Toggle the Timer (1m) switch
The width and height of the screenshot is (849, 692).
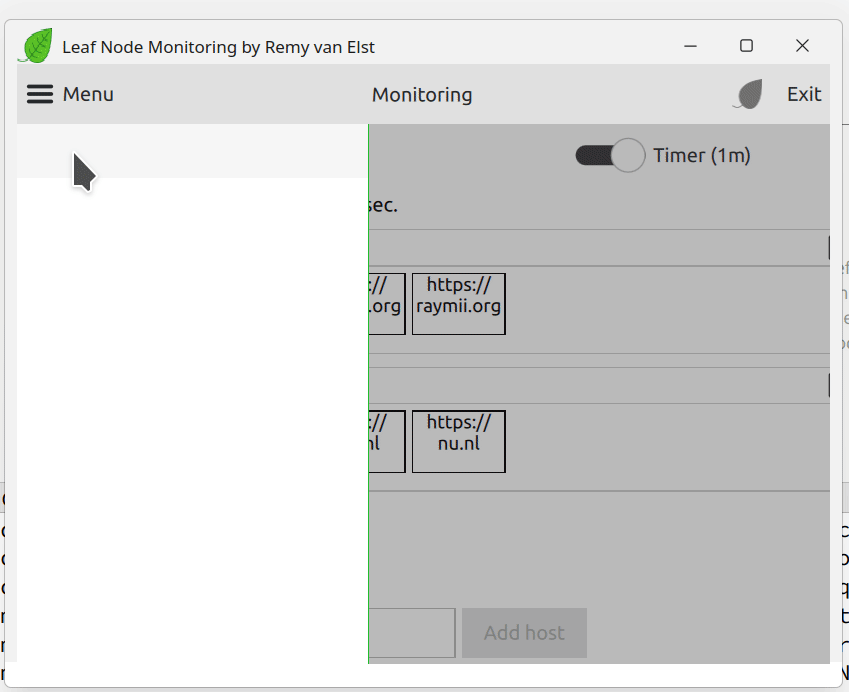(x=610, y=155)
